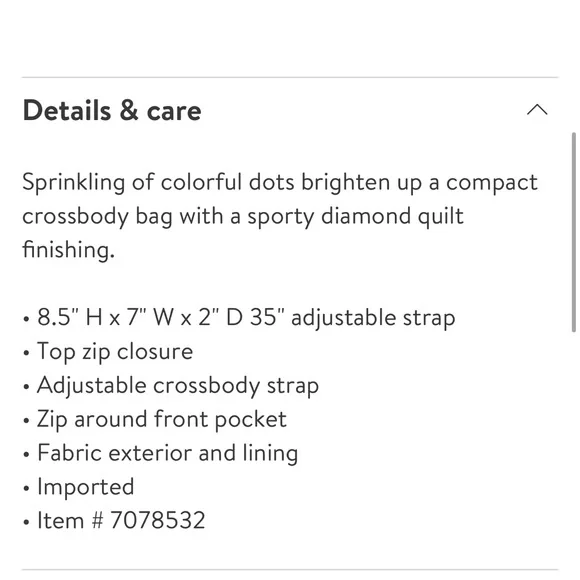Click the word 'Sprinkling' in the description
The width and height of the screenshot is (580, 580).
pyautogui.click(x=74, y=183)
